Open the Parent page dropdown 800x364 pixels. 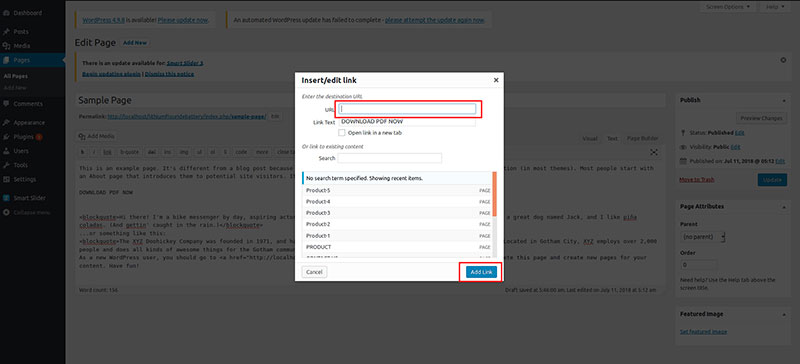tap(703, 237)
